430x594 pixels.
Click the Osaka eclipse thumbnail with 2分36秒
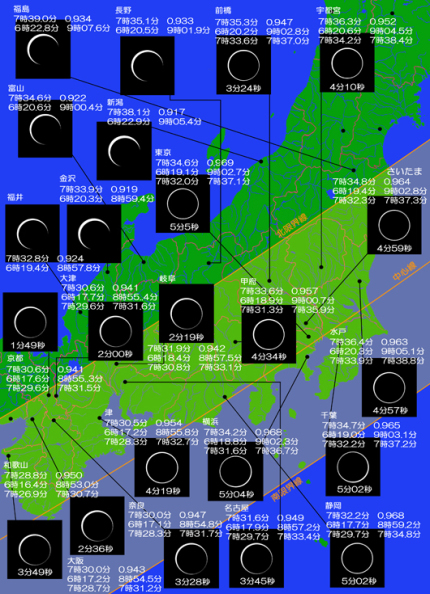(97, 526)
